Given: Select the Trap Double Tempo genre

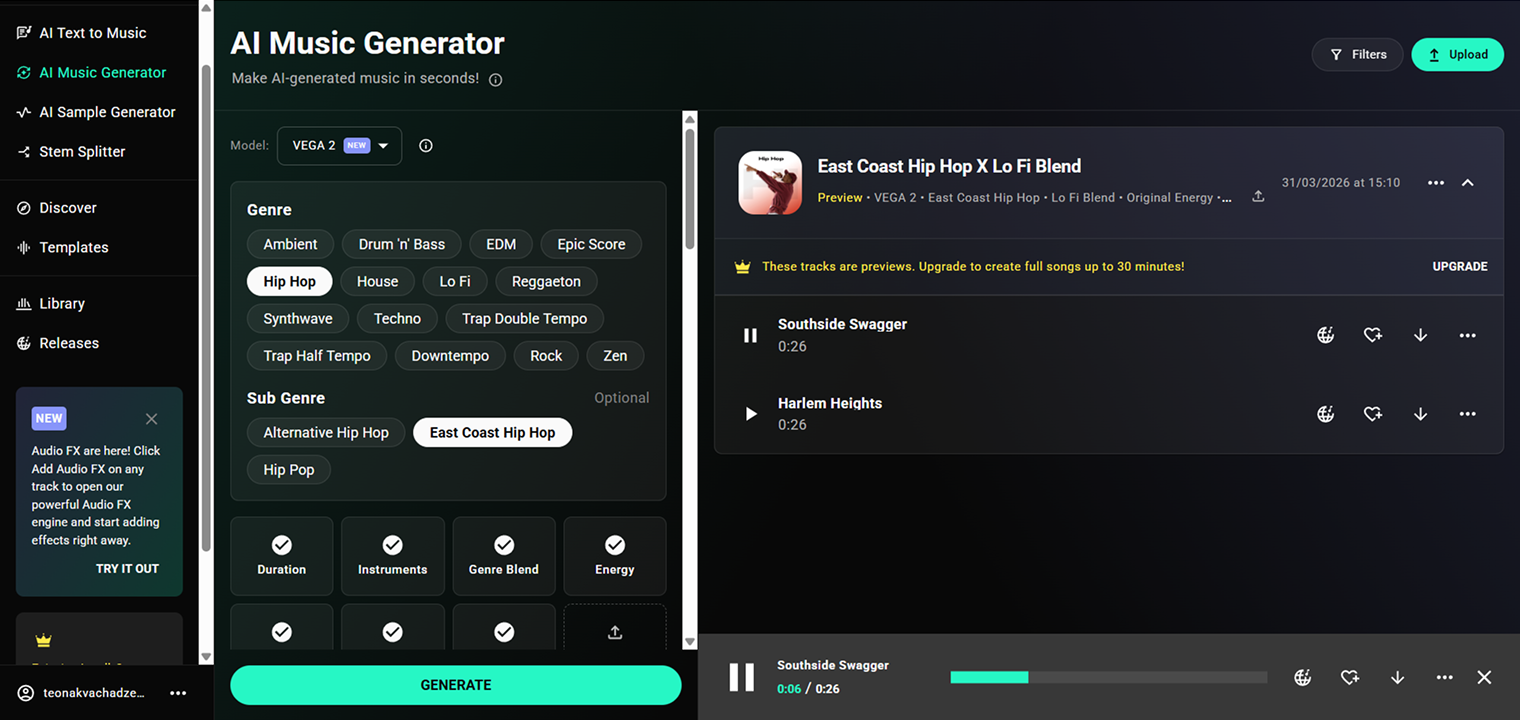Looking at the screenshot, I should click(524, 318).
